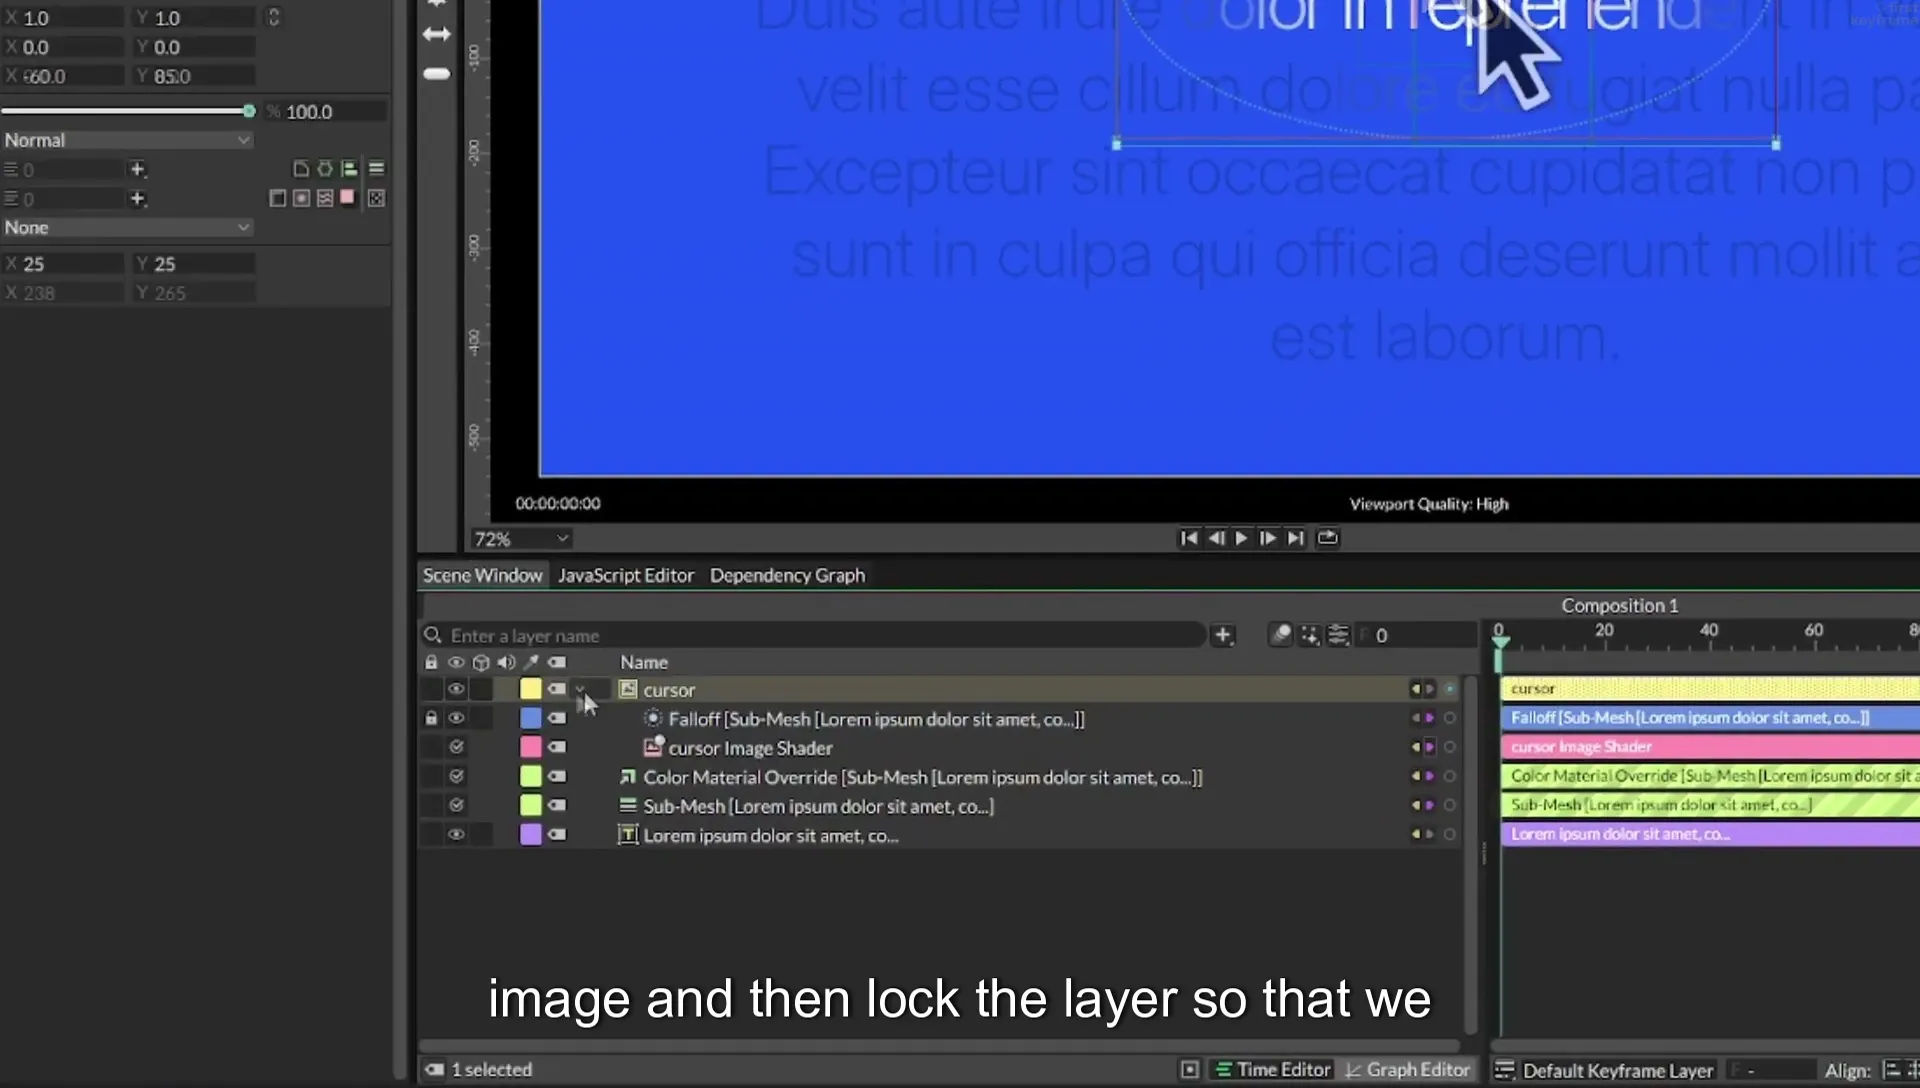Click the brush icon next to the add layer button
This screenshot has width=1920, height=1088.
coord(1281,635)
